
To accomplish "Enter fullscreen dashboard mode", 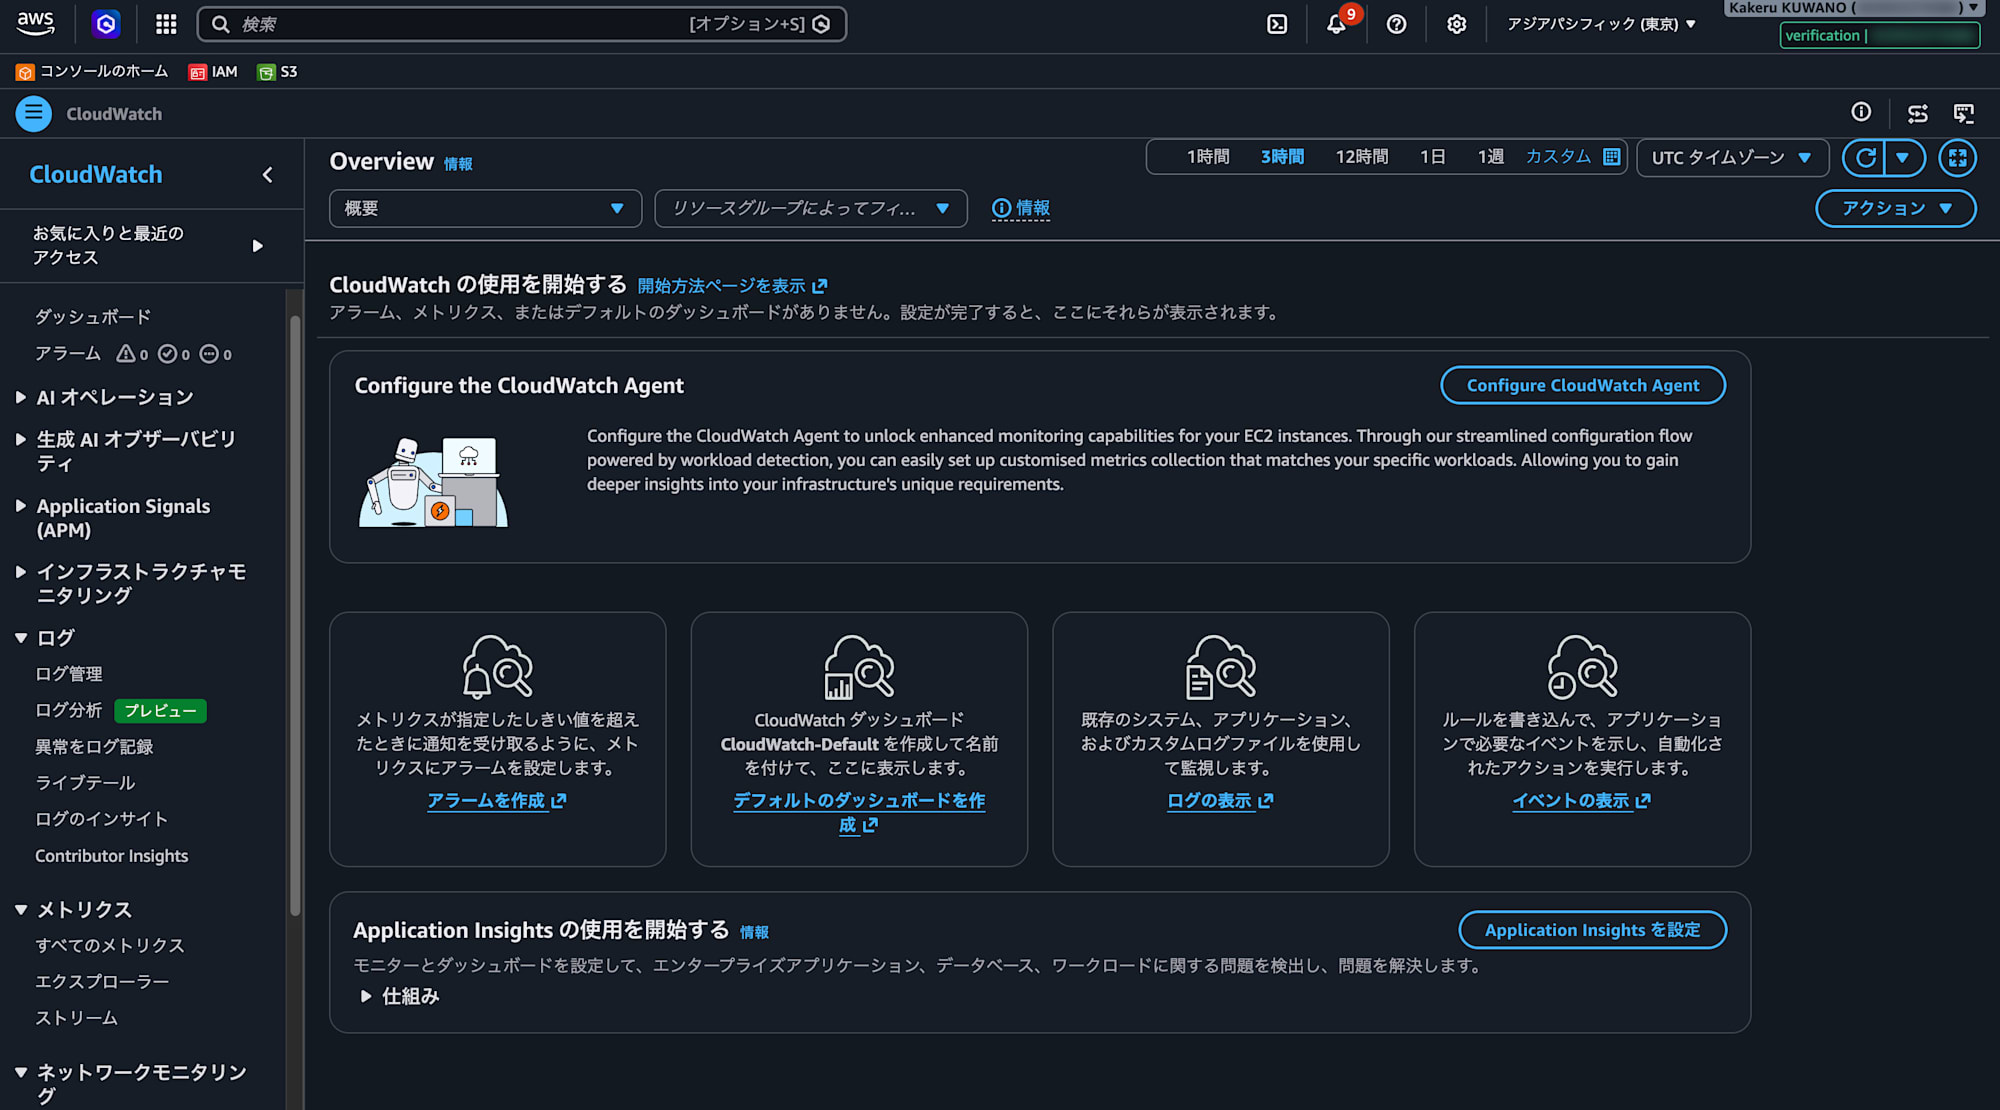I will click(x=1957, y=158).
